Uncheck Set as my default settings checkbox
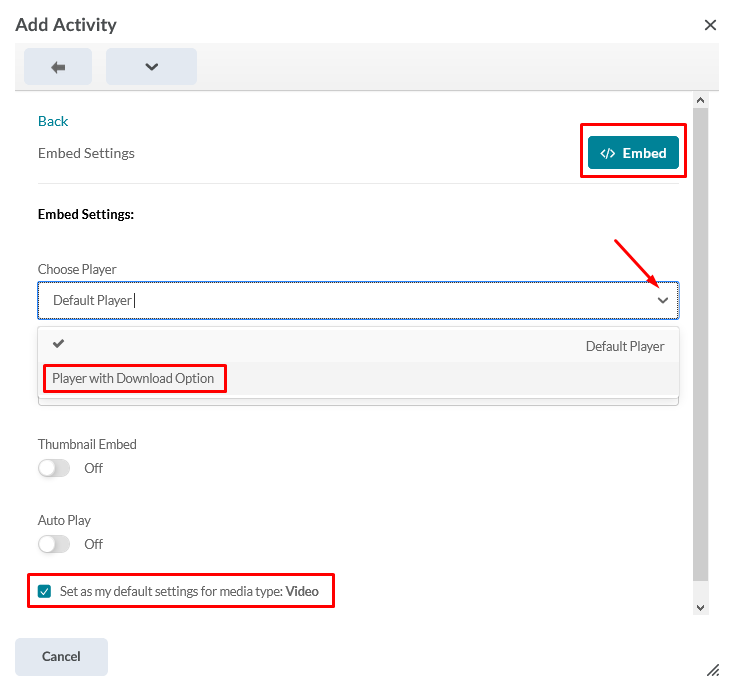732x689 pixels. [44, 591]
